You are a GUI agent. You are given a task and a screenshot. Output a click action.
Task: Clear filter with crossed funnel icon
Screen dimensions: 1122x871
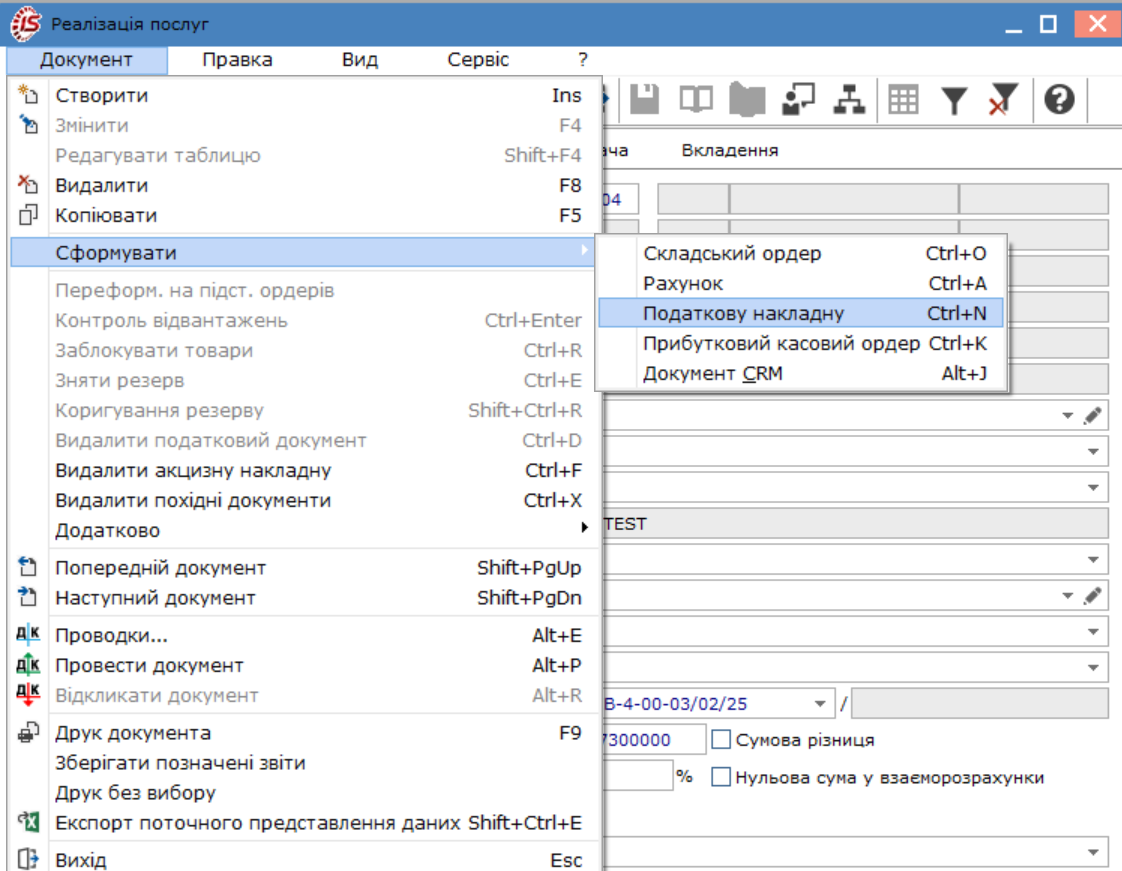[1003, 99]
